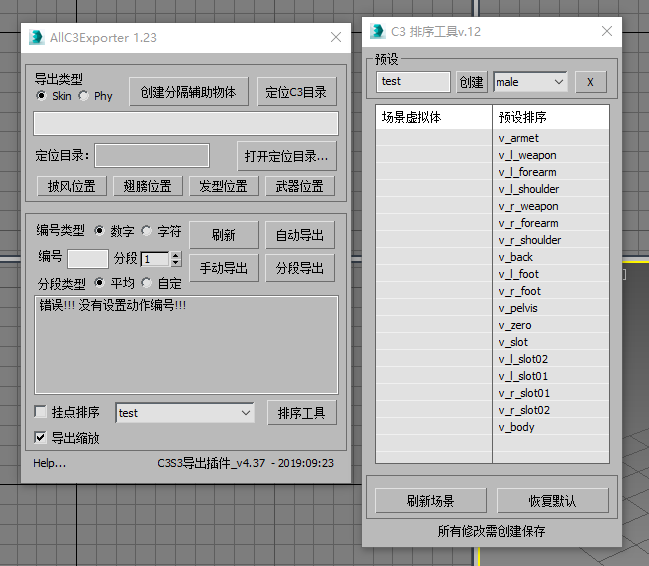Screen dimensions: 649x566
Task: Select v_r_weapon row
Action: pos(550,206)
